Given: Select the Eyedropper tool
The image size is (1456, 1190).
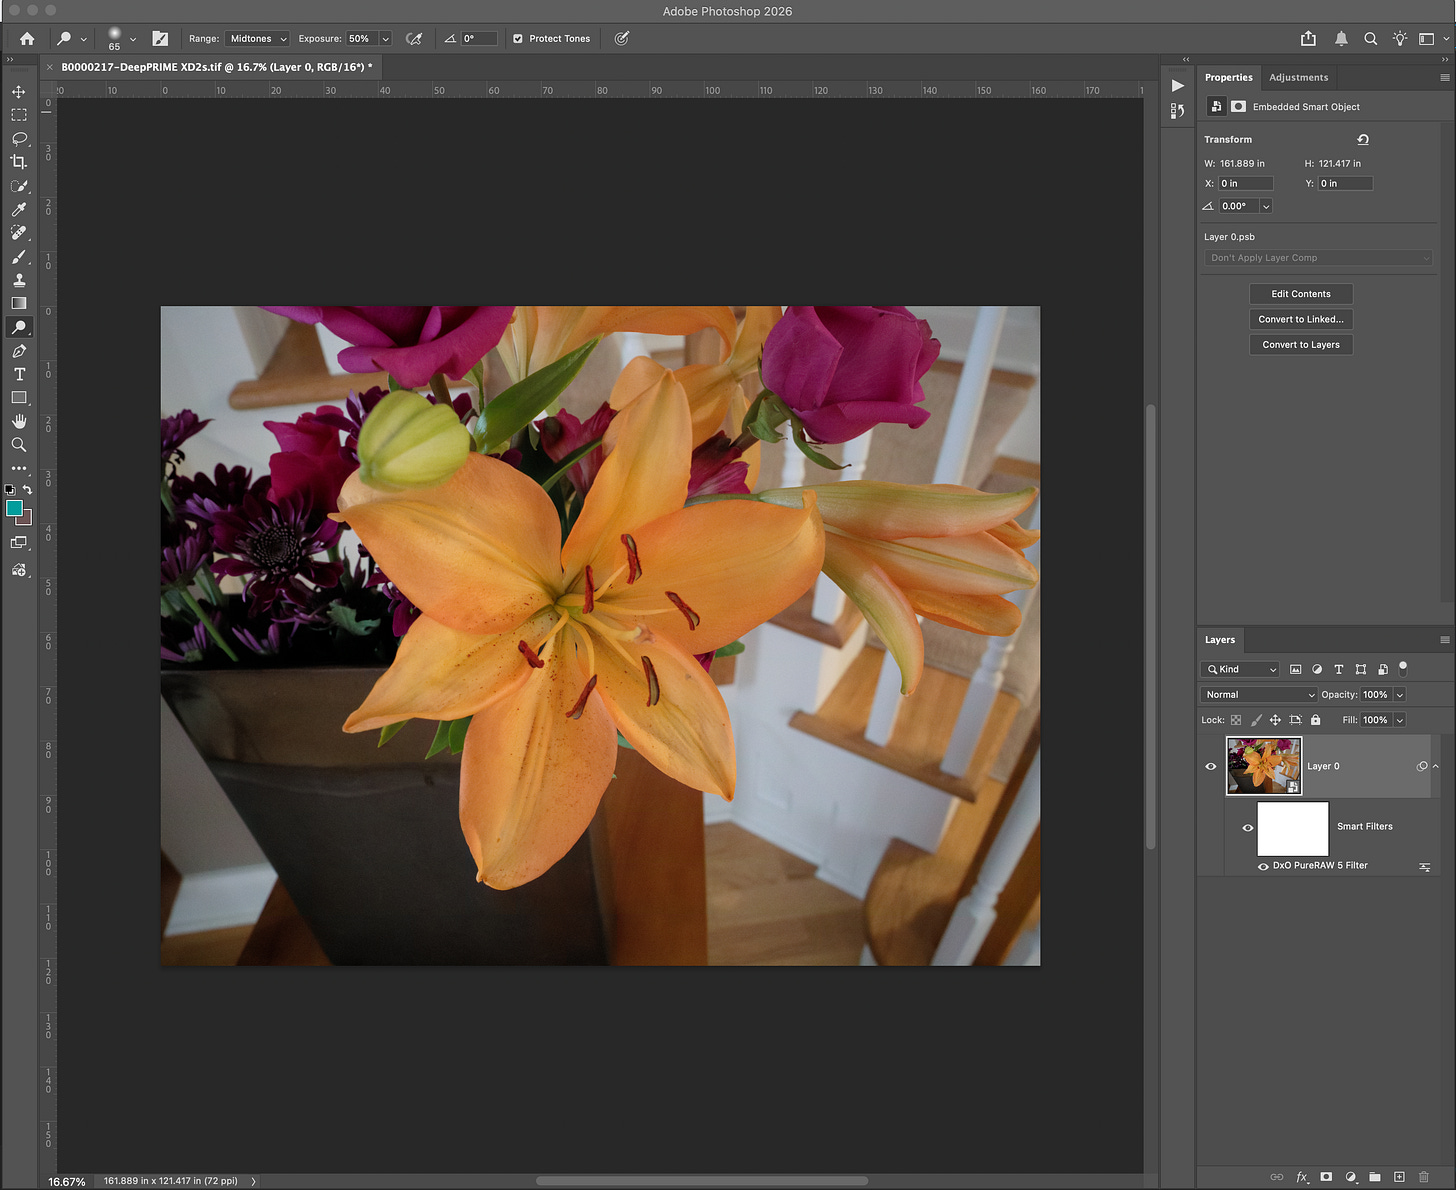Looking at the screenshot, I should [x=19, y=209].
